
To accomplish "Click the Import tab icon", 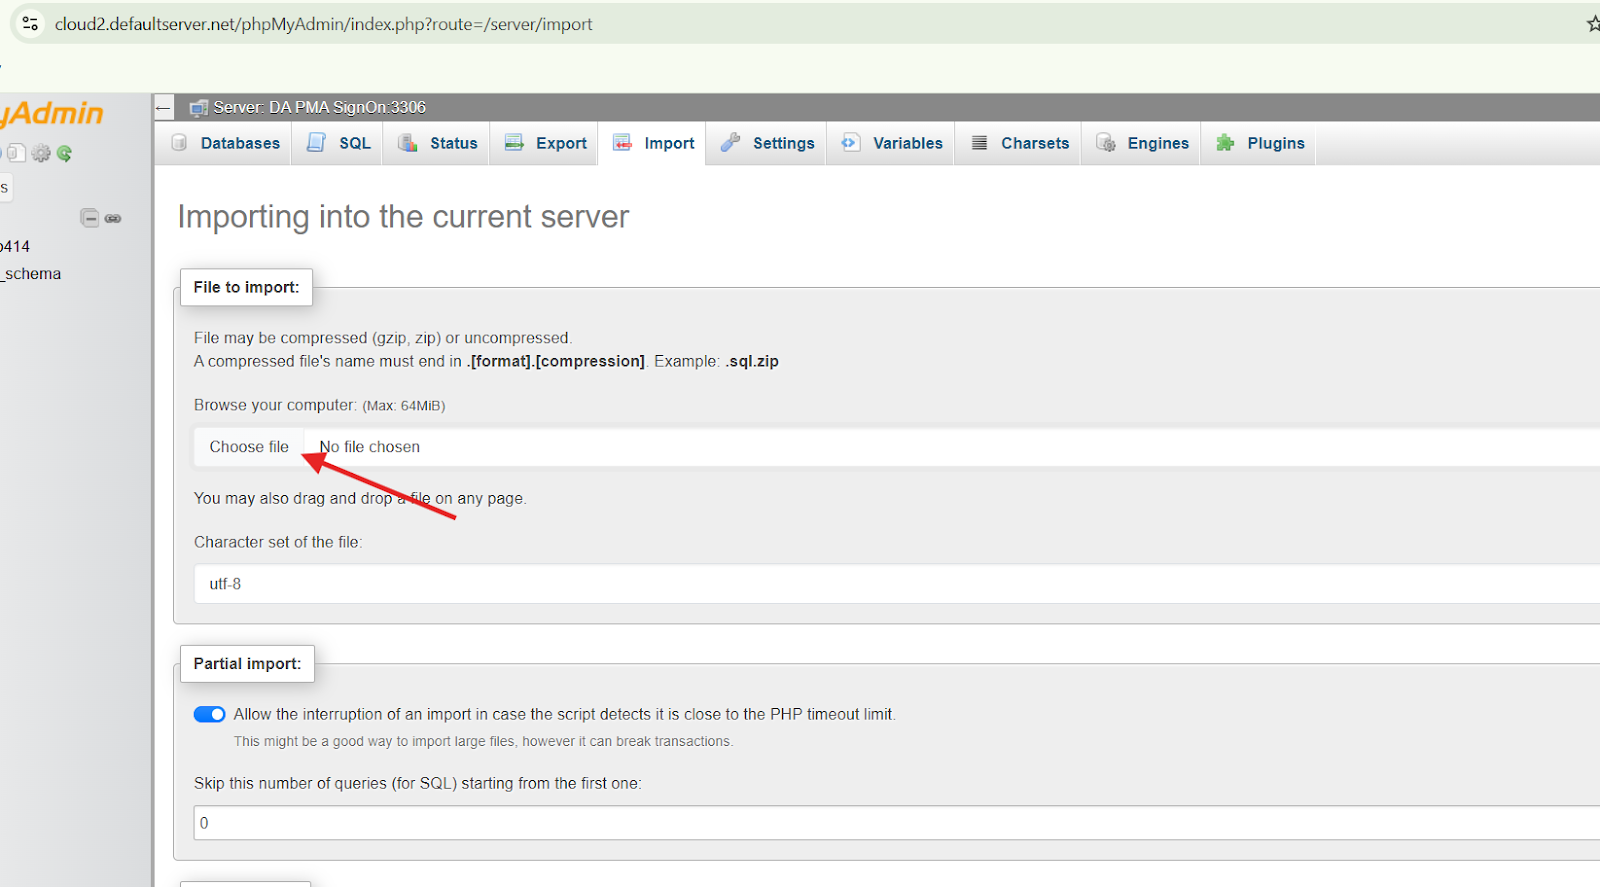I will [x=622, y=143].
